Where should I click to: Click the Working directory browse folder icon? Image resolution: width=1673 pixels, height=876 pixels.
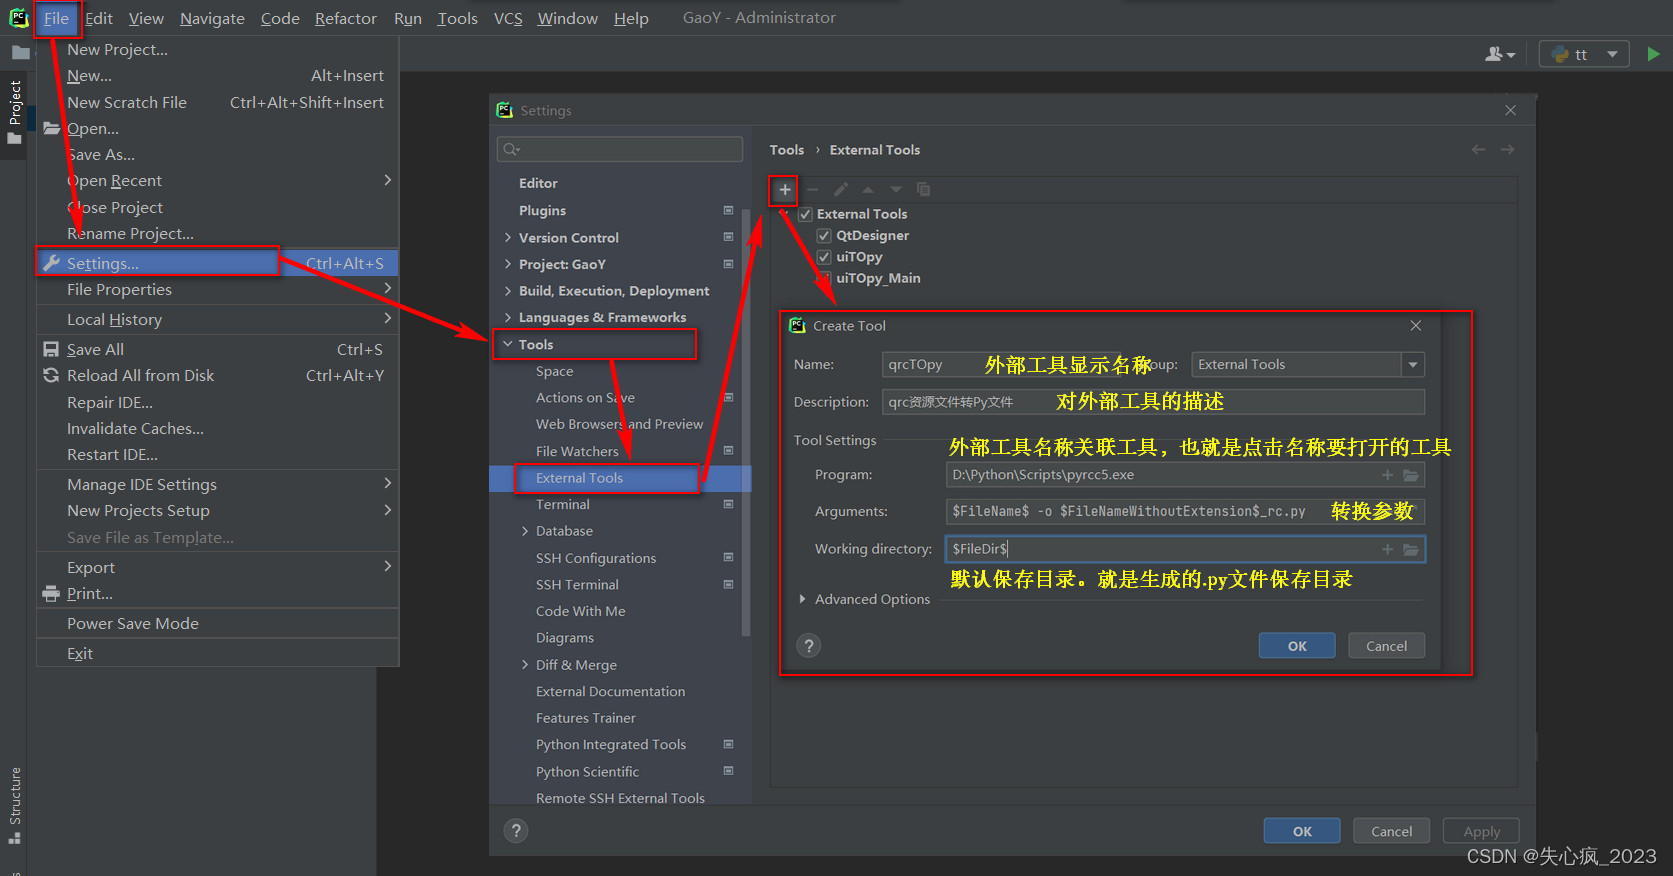1411,549
